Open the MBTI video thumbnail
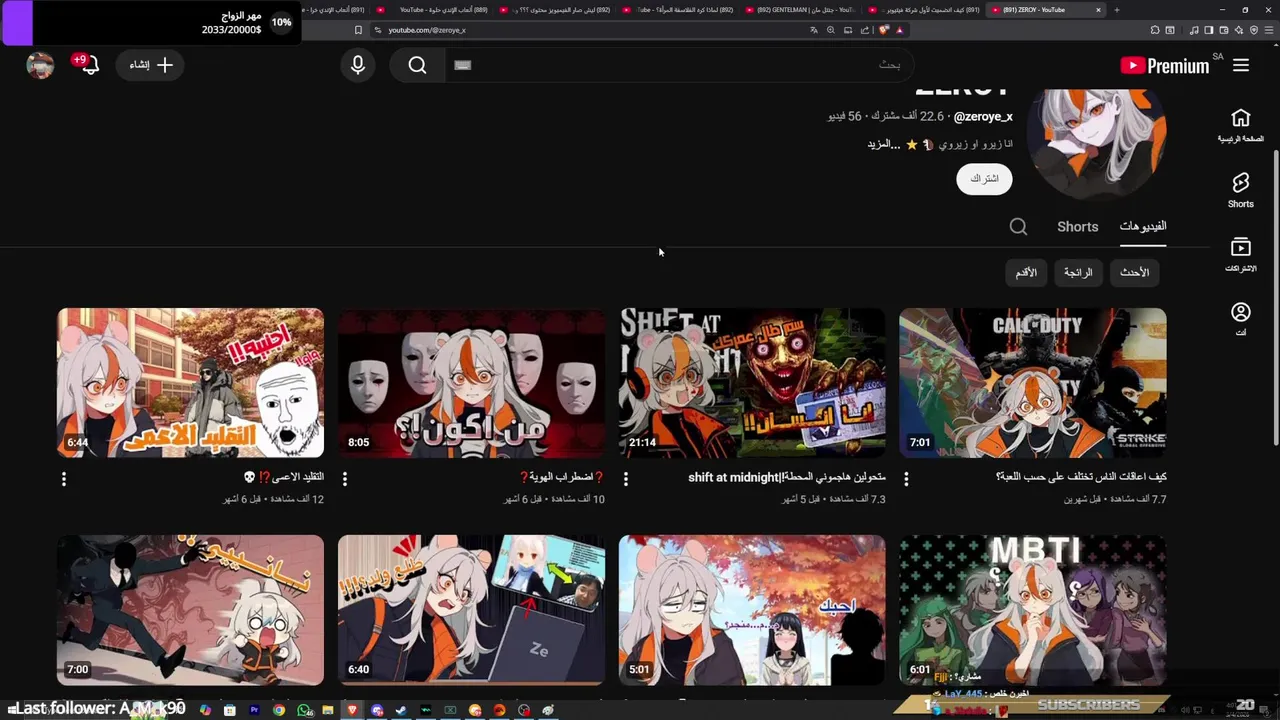Image resolution: width=1280 pixels, height=720 pixels. pos(1032,609)
